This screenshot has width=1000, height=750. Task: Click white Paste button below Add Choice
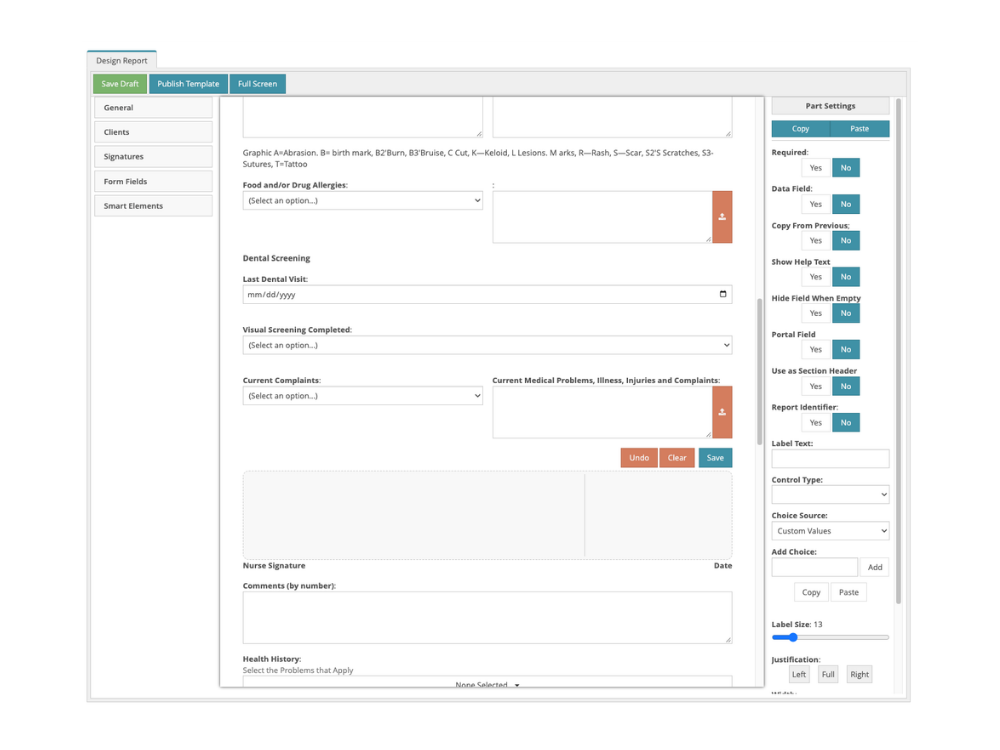848,592
